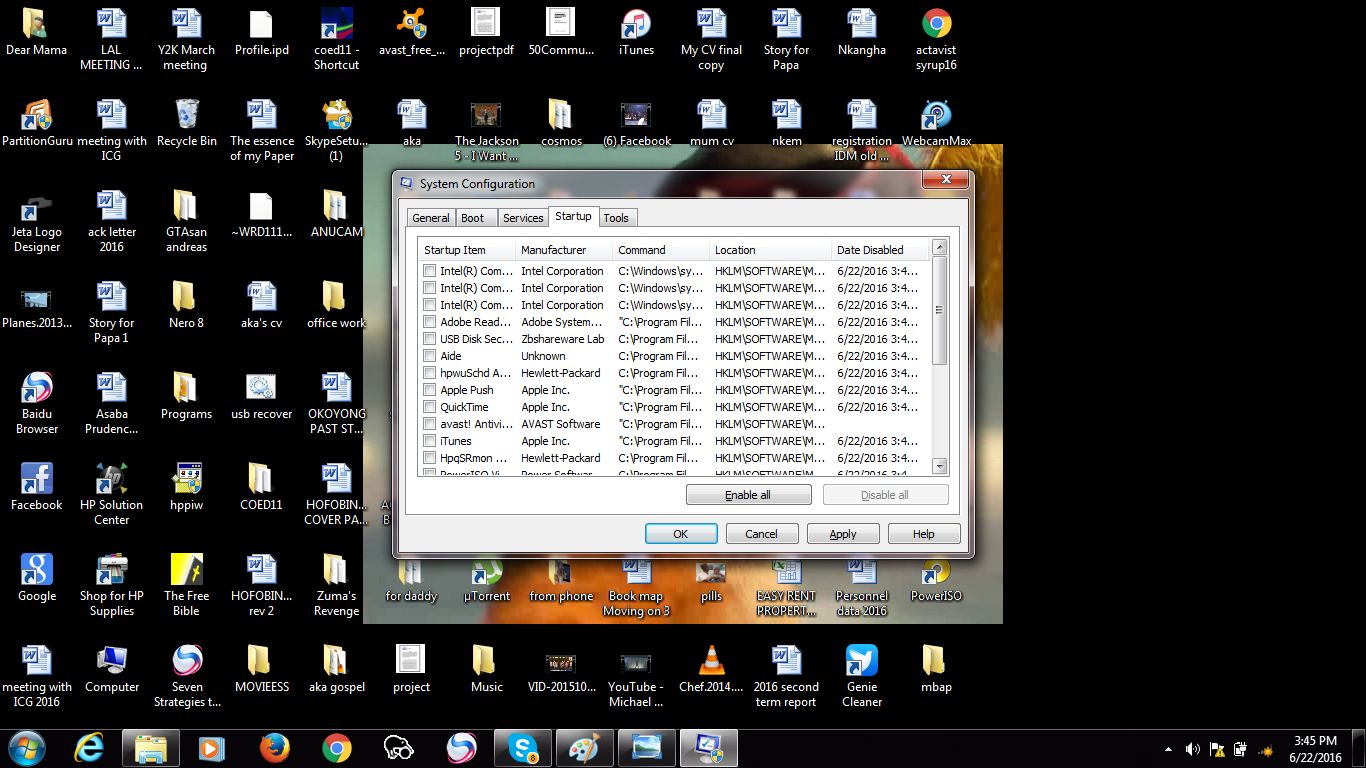1366x768 pixels.
Task: Open the taskbar clock showing 3:45 PM
Action: pos(1316,749)
